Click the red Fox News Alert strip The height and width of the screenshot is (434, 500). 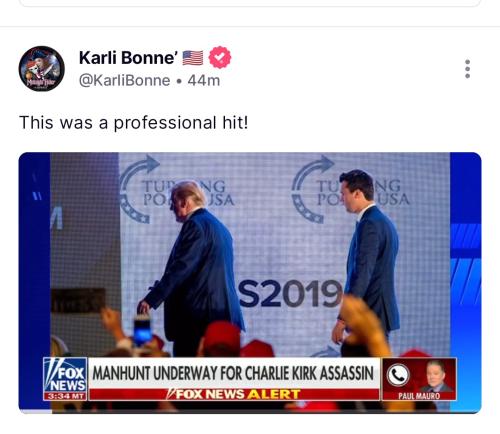(x=234, y=394)
